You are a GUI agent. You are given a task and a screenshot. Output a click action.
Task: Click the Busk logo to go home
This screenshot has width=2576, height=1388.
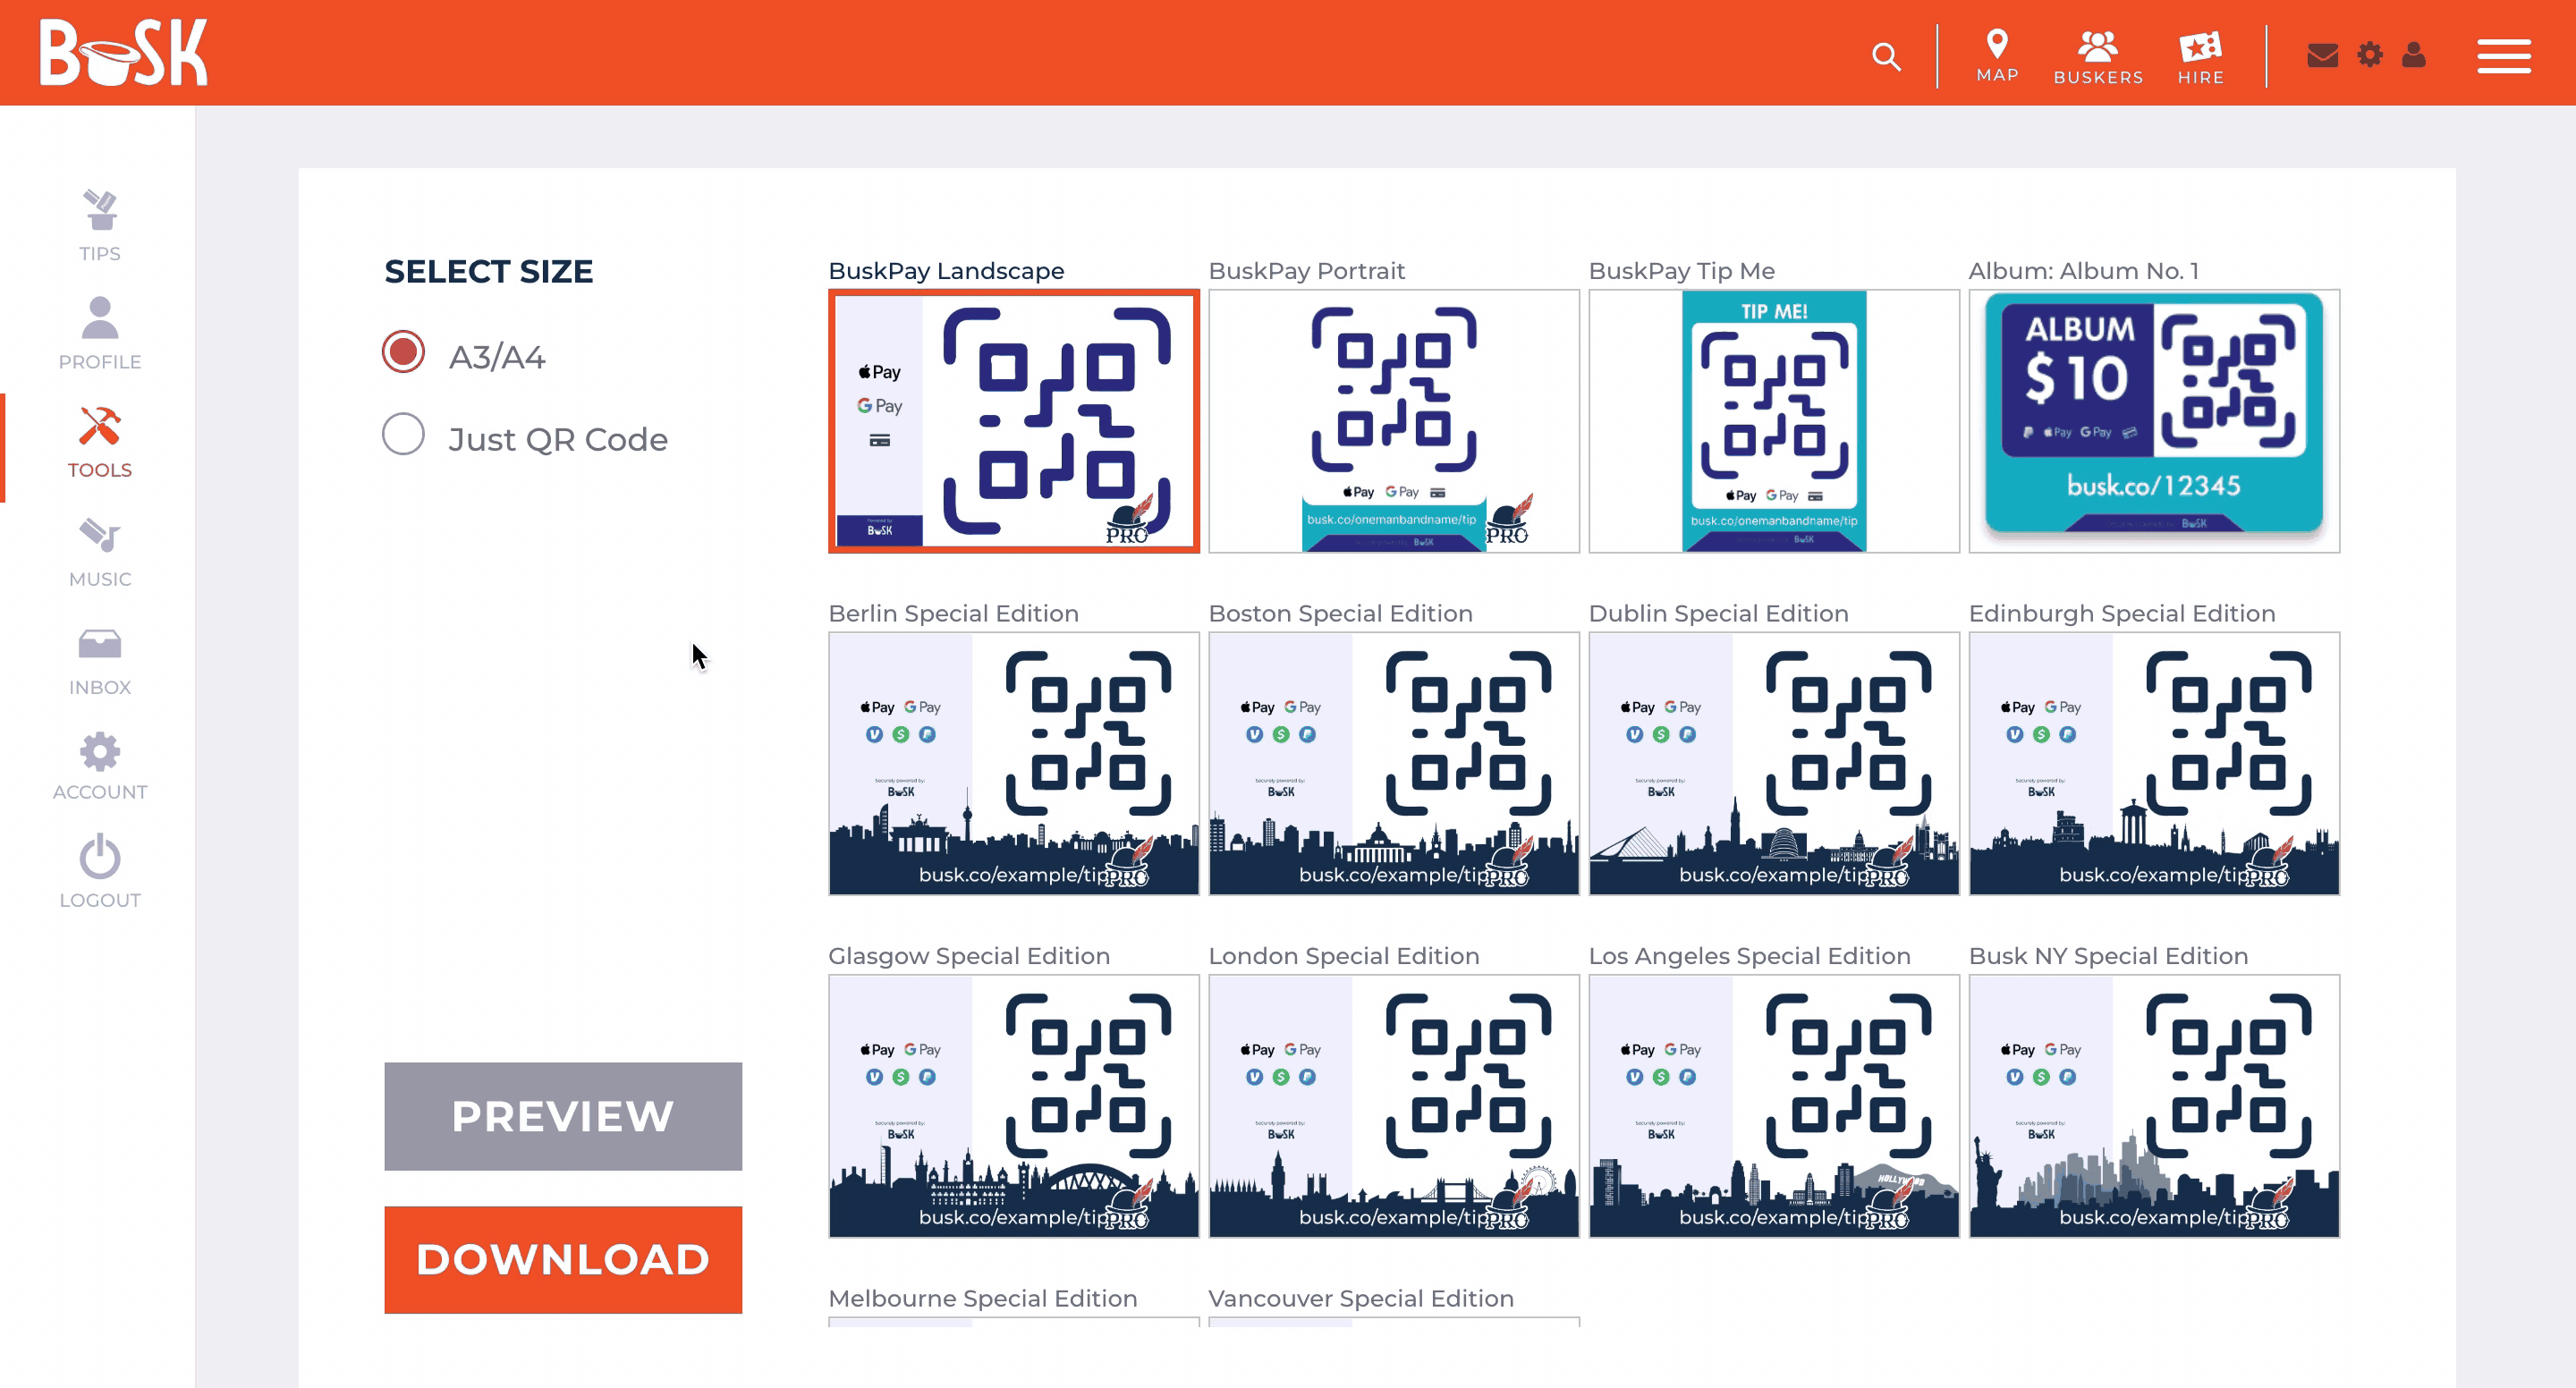click(x=123, y=52)
